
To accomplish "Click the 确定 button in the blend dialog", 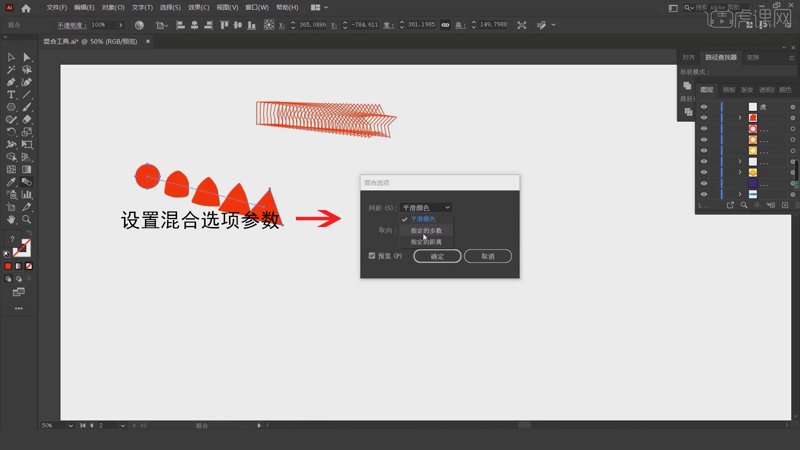I will coord(437,256).
